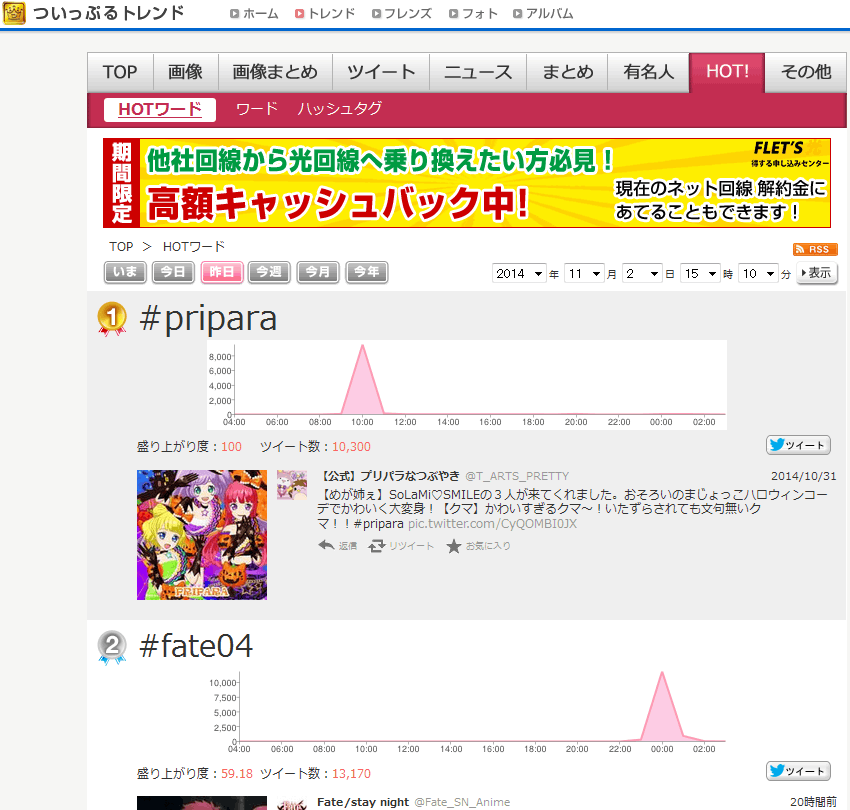Click the Twitter bird tweet button for #fate04
This screenshot has height=810, width=850.
[x=797, y=771]
